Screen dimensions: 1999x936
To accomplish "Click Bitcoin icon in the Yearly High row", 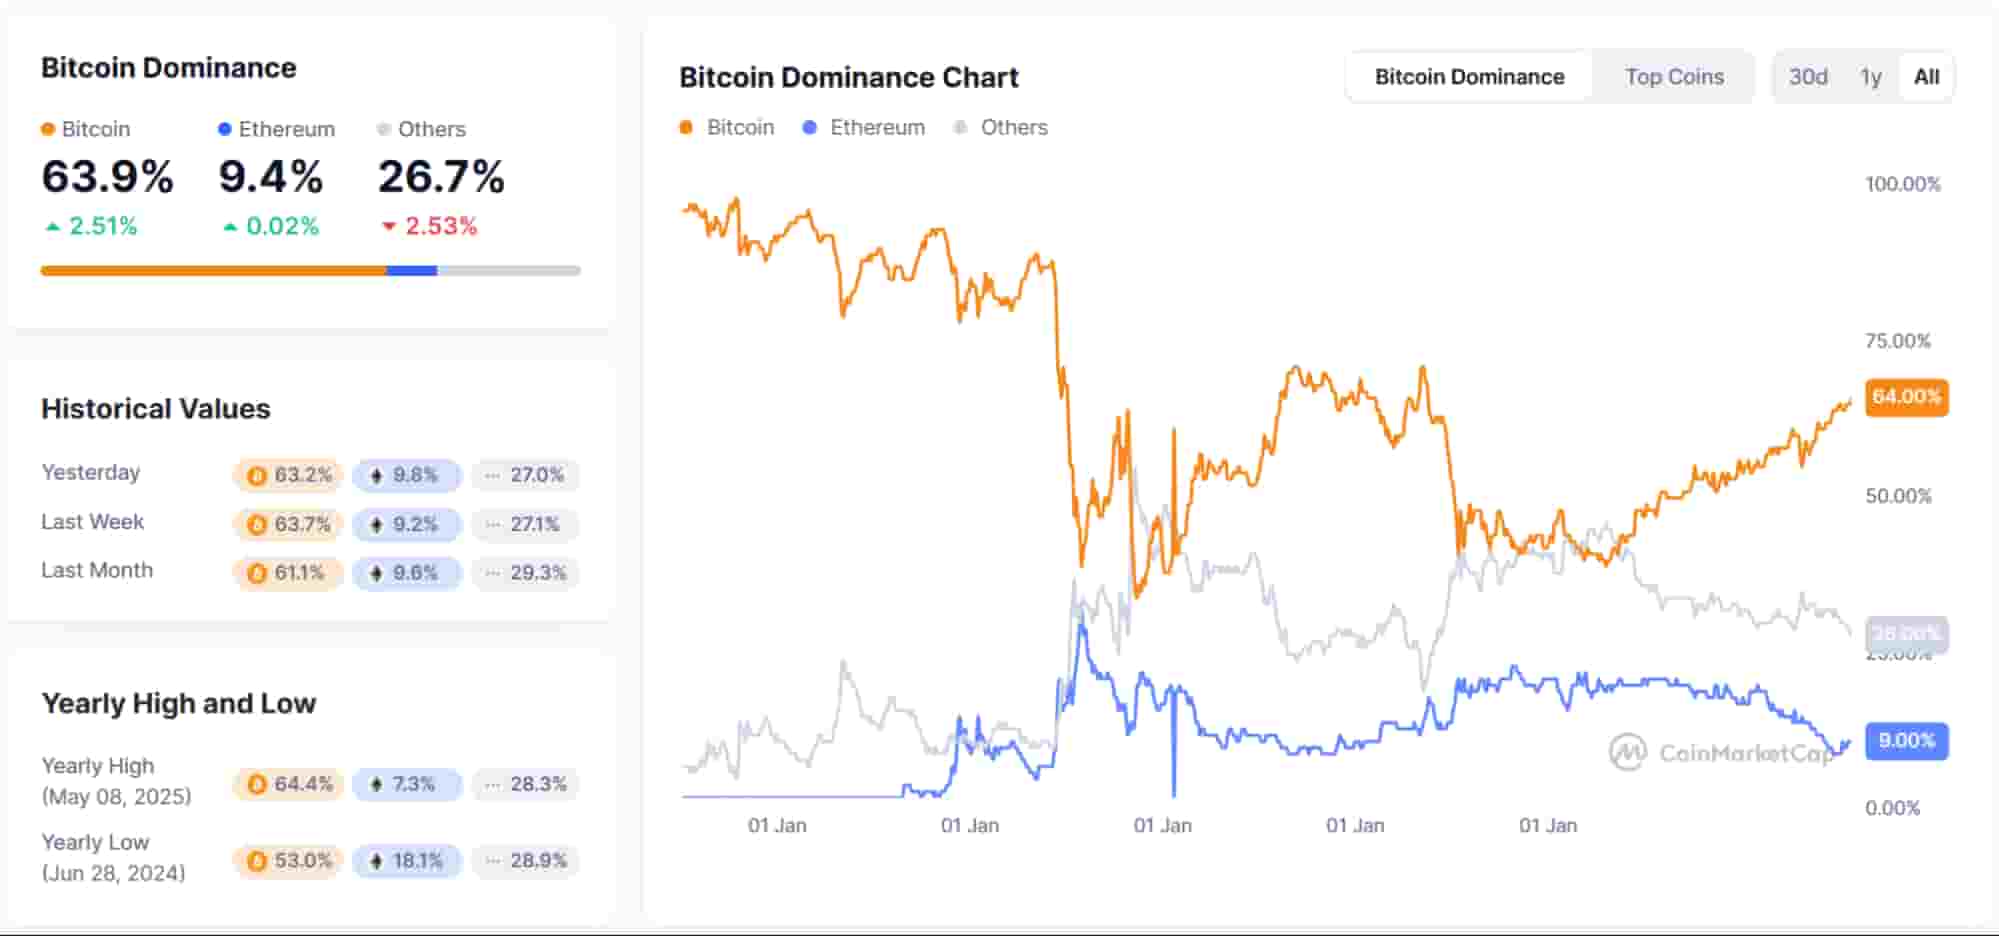I will pyautogui.click(x=257, y=784).
